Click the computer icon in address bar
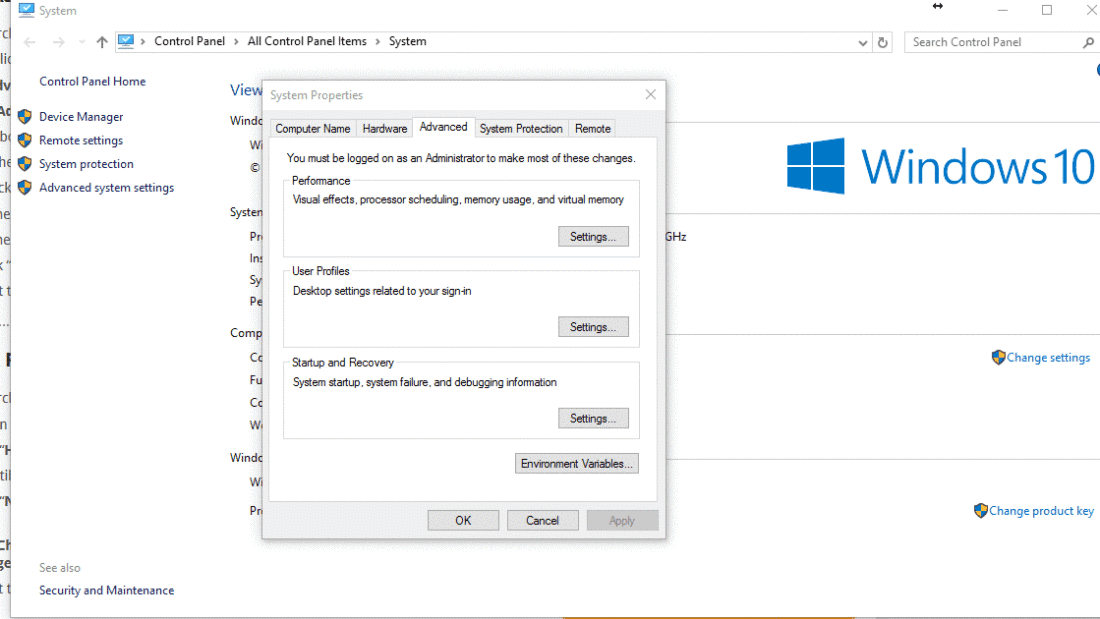Viewport: 1100px width, 619px height. click(126, 41)
